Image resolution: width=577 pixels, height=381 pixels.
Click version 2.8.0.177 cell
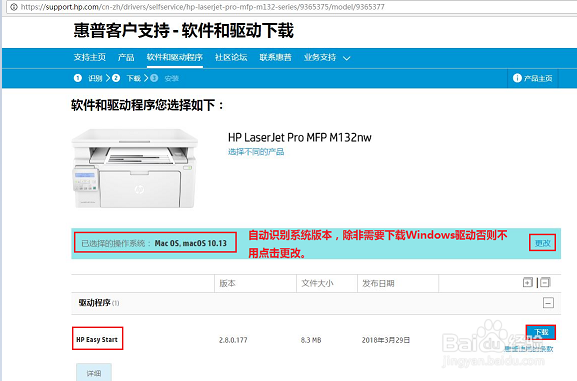point(233,340)
